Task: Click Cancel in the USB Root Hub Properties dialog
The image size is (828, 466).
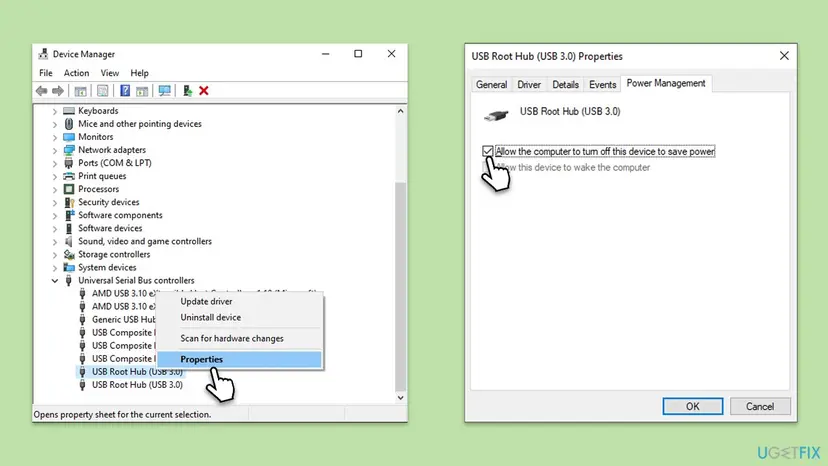Action: [760, 406]
